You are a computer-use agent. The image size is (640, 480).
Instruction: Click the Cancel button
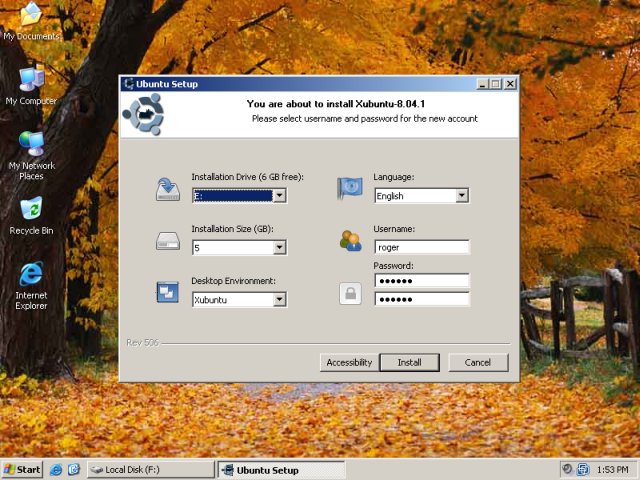pos(478,362)
